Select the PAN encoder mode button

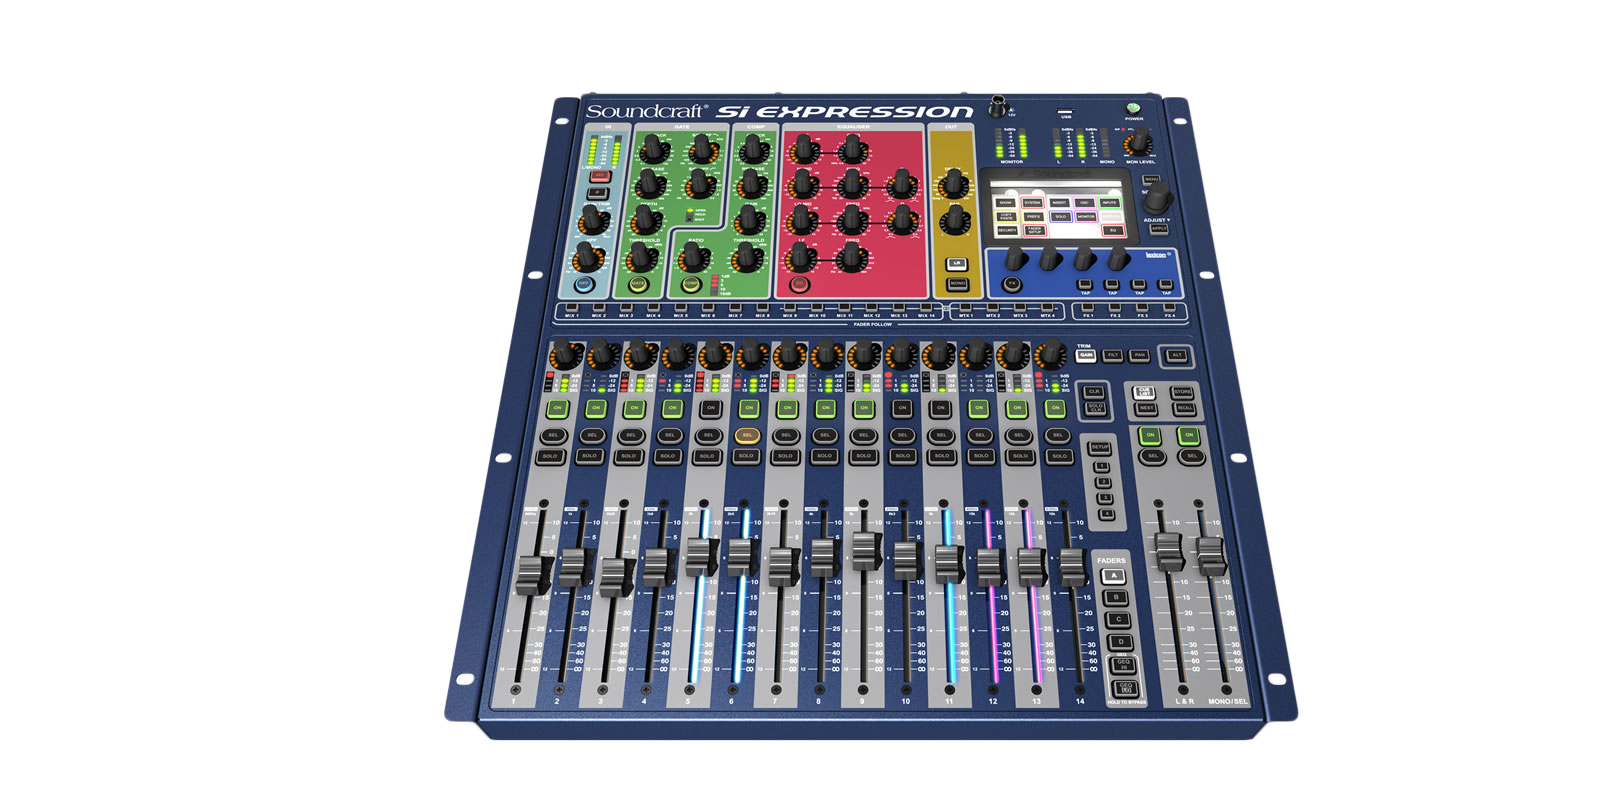click(1139, 355)
